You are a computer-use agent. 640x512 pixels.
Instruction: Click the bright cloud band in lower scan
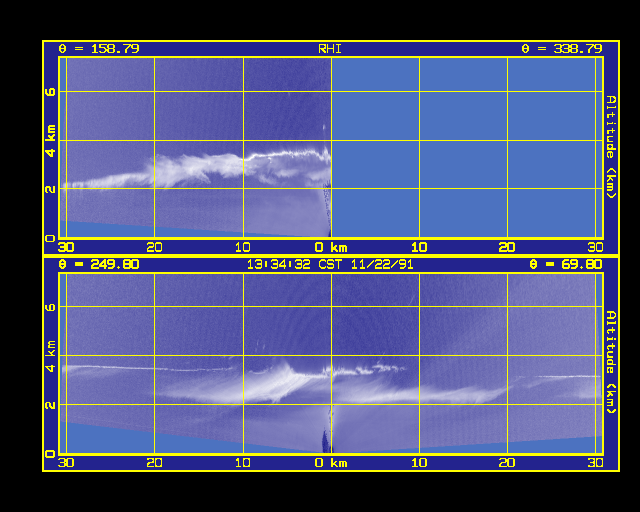coord(286,384)
